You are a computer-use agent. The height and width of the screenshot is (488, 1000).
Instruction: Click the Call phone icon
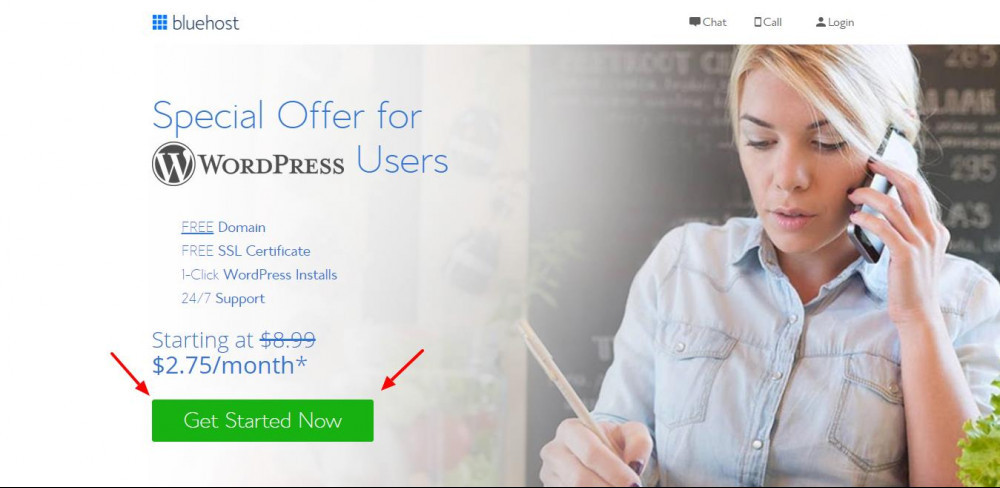coord(758,22)
